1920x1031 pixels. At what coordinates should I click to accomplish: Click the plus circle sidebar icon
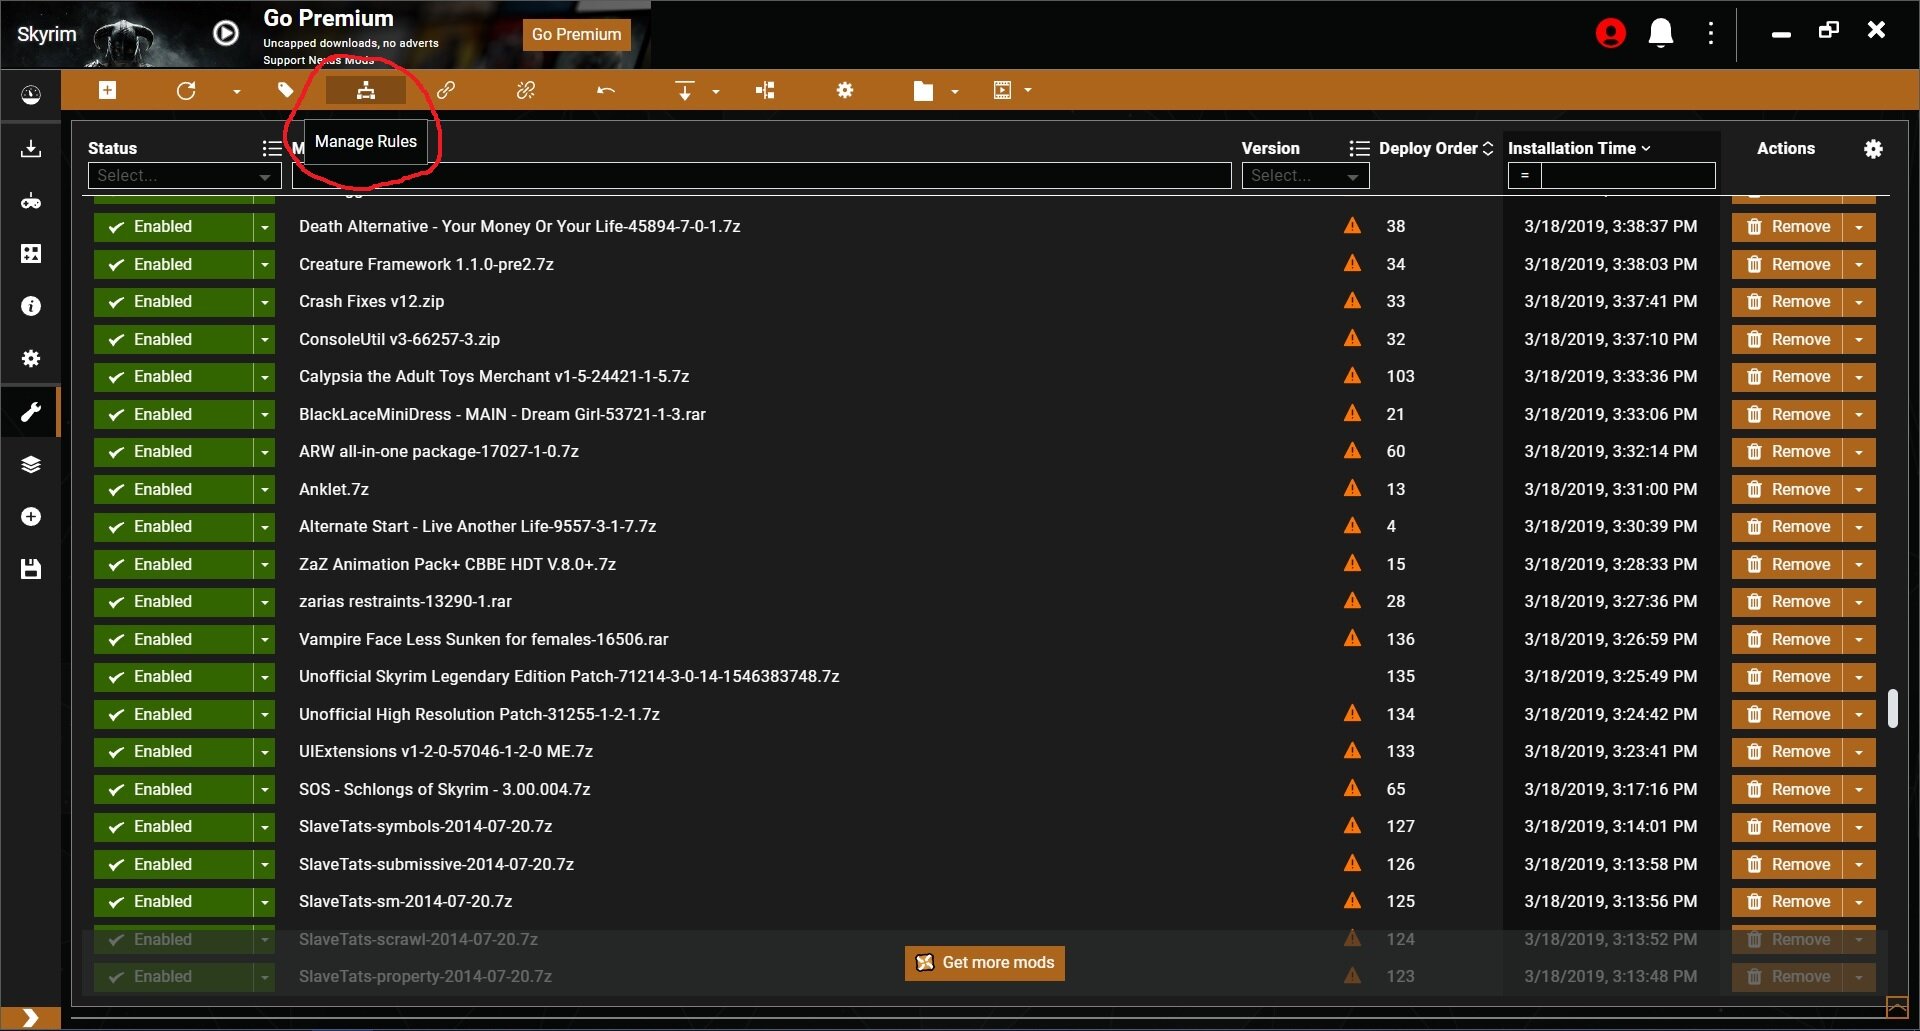tap(31, 517)
